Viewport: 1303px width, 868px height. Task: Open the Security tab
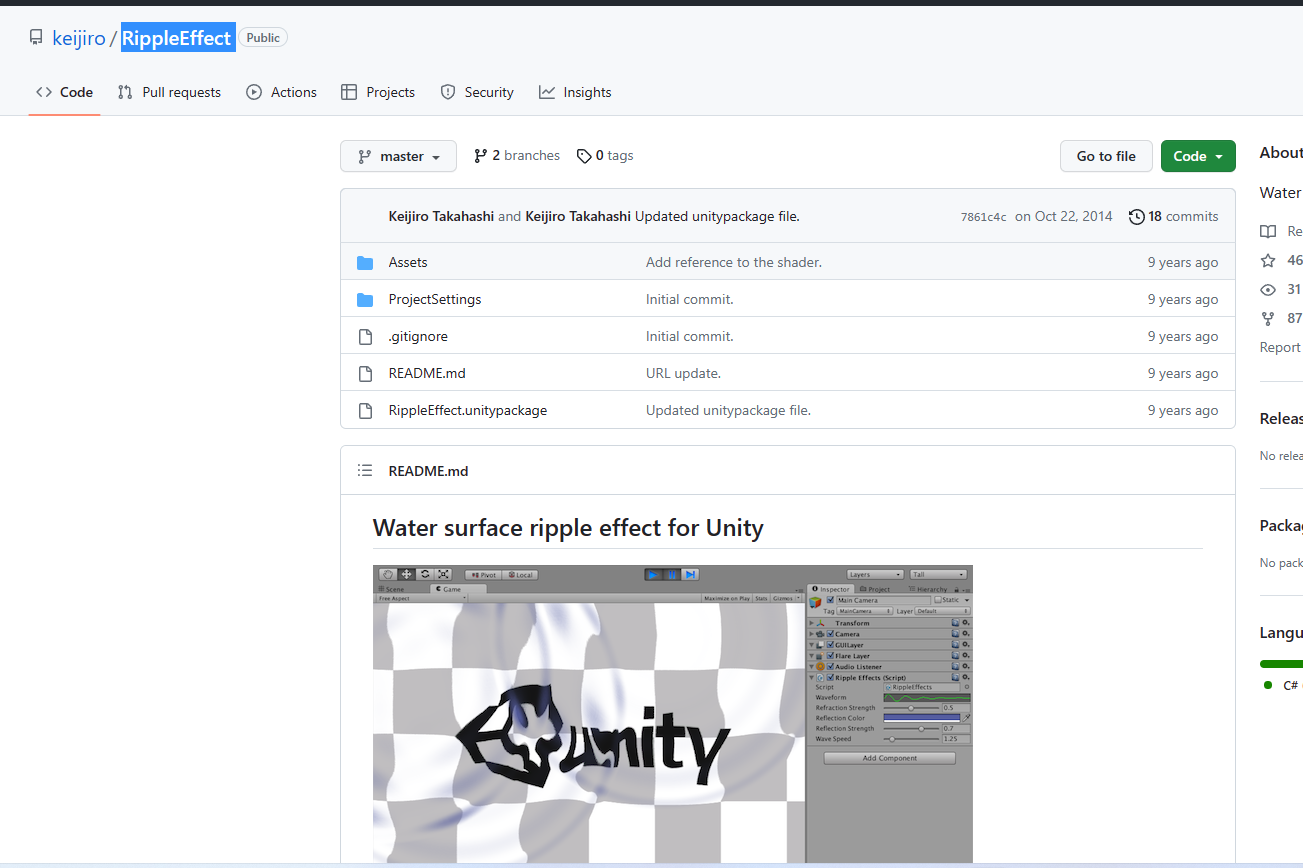(x=477, y=92)
